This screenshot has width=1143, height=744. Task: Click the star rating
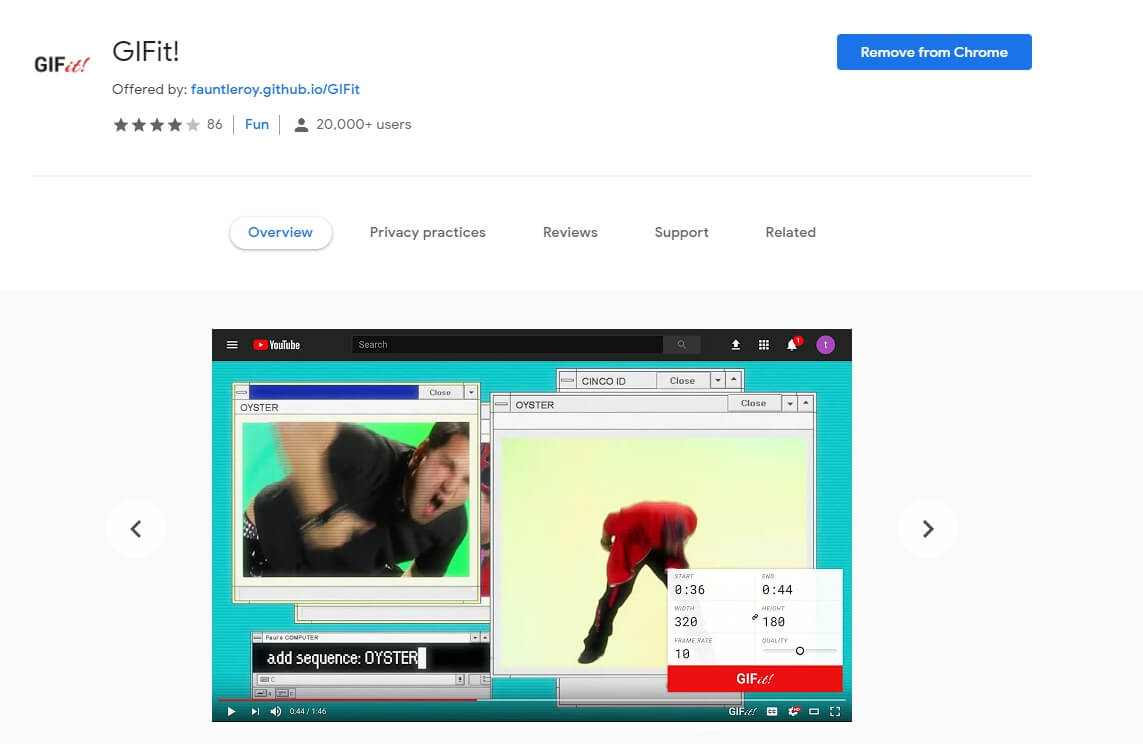156,125
